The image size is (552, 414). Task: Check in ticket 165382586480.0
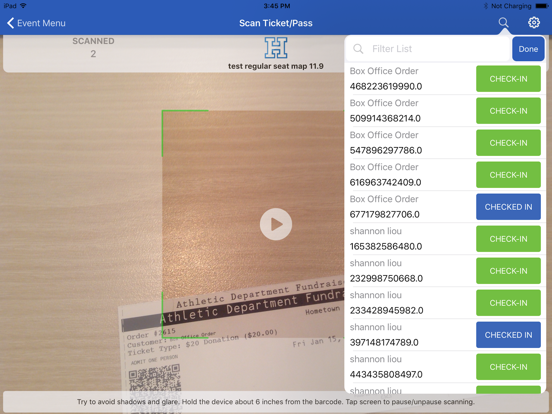[x=508, y=239]
